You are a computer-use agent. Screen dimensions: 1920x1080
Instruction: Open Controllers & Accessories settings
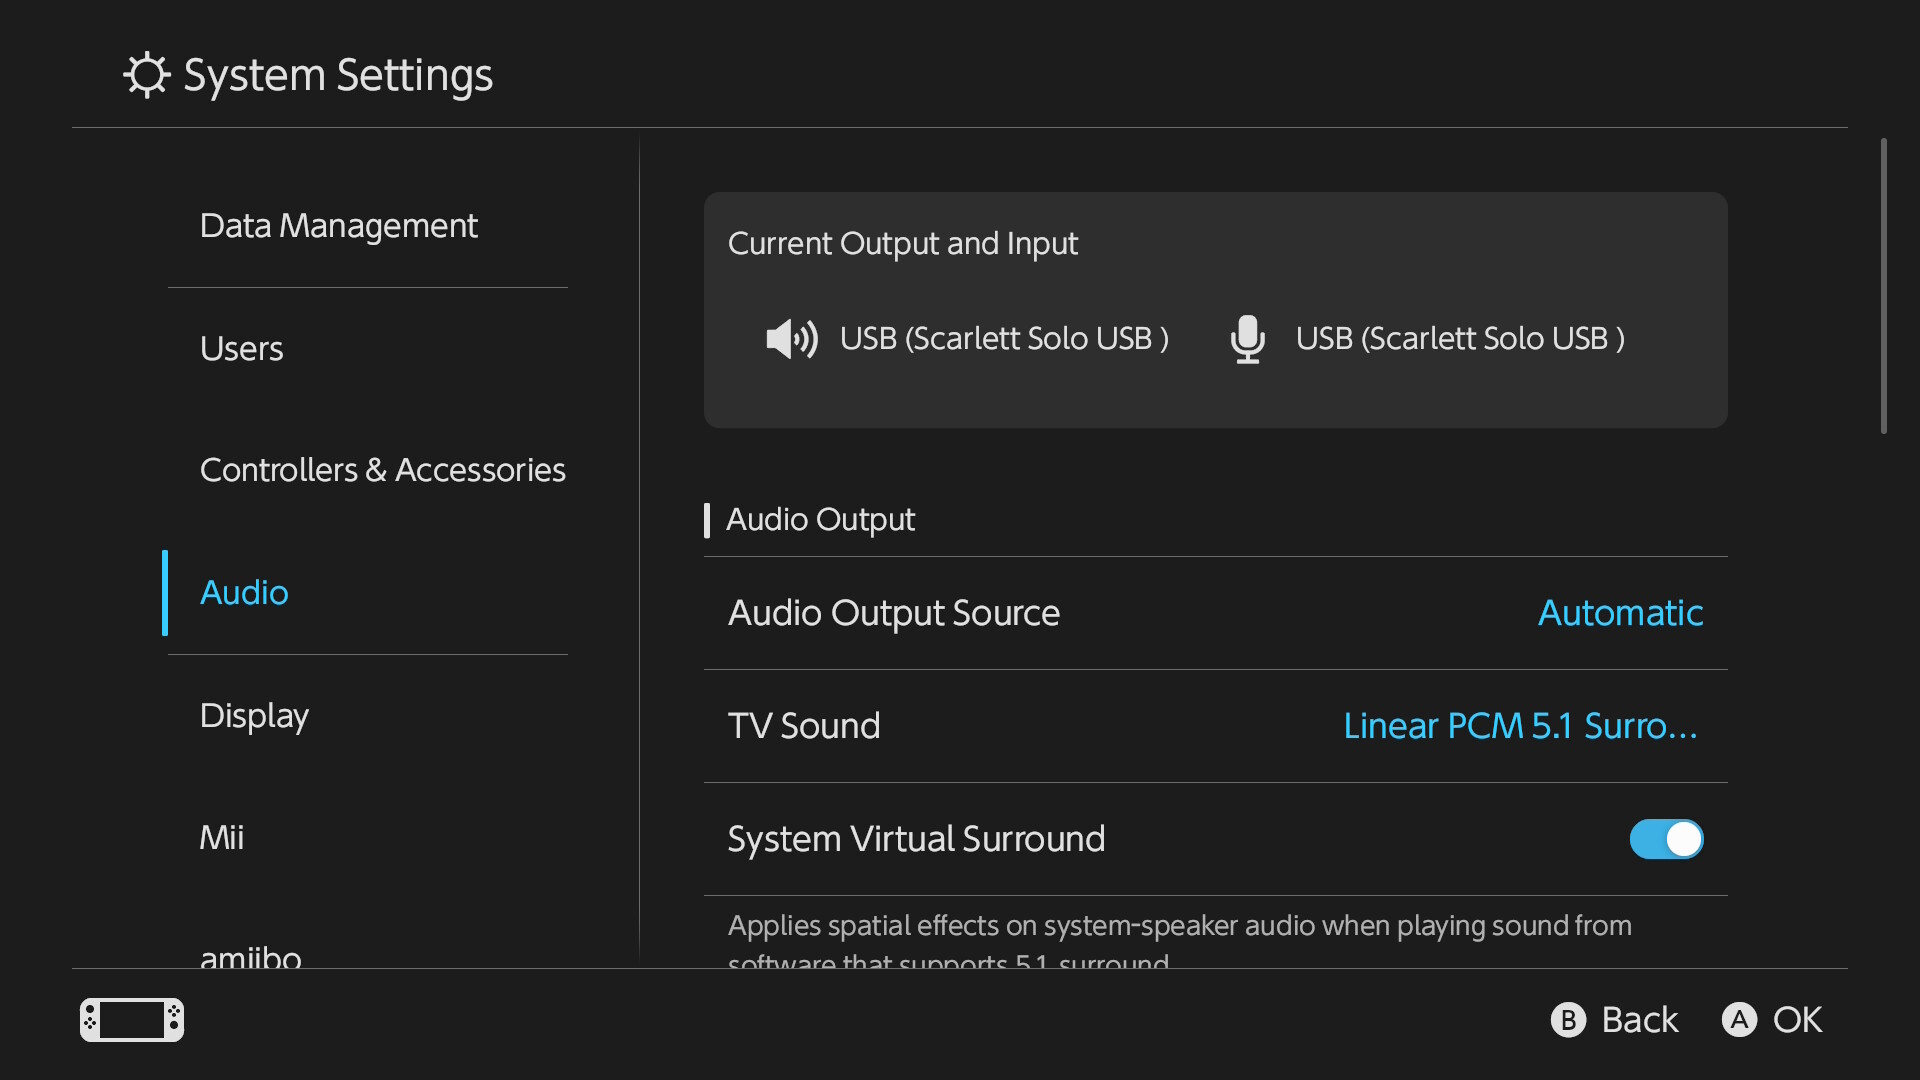point(382,470)
